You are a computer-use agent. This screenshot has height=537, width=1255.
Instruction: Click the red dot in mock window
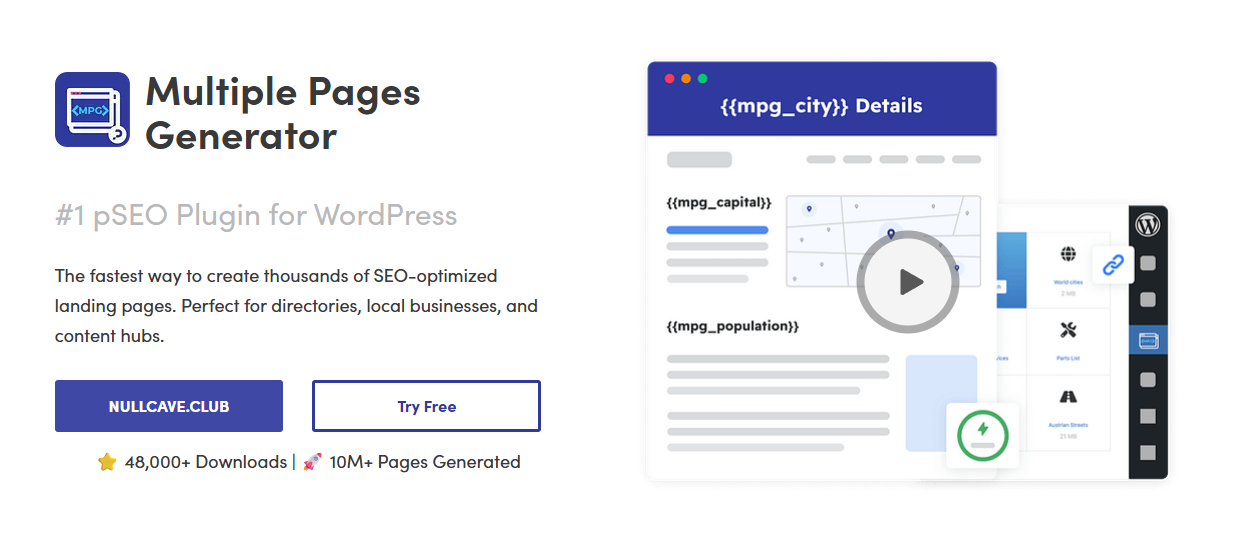669,78
